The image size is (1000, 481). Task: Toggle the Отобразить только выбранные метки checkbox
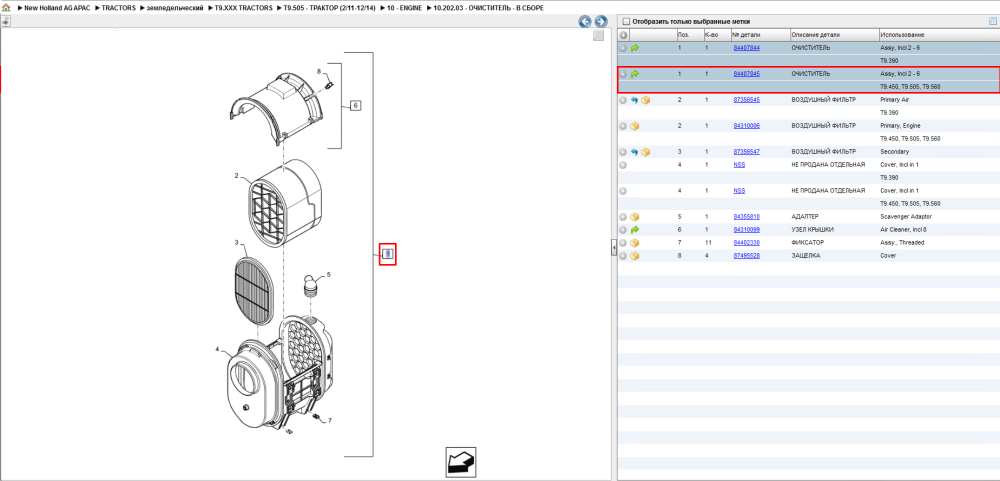pyautogui.click(x=626, y=21)
